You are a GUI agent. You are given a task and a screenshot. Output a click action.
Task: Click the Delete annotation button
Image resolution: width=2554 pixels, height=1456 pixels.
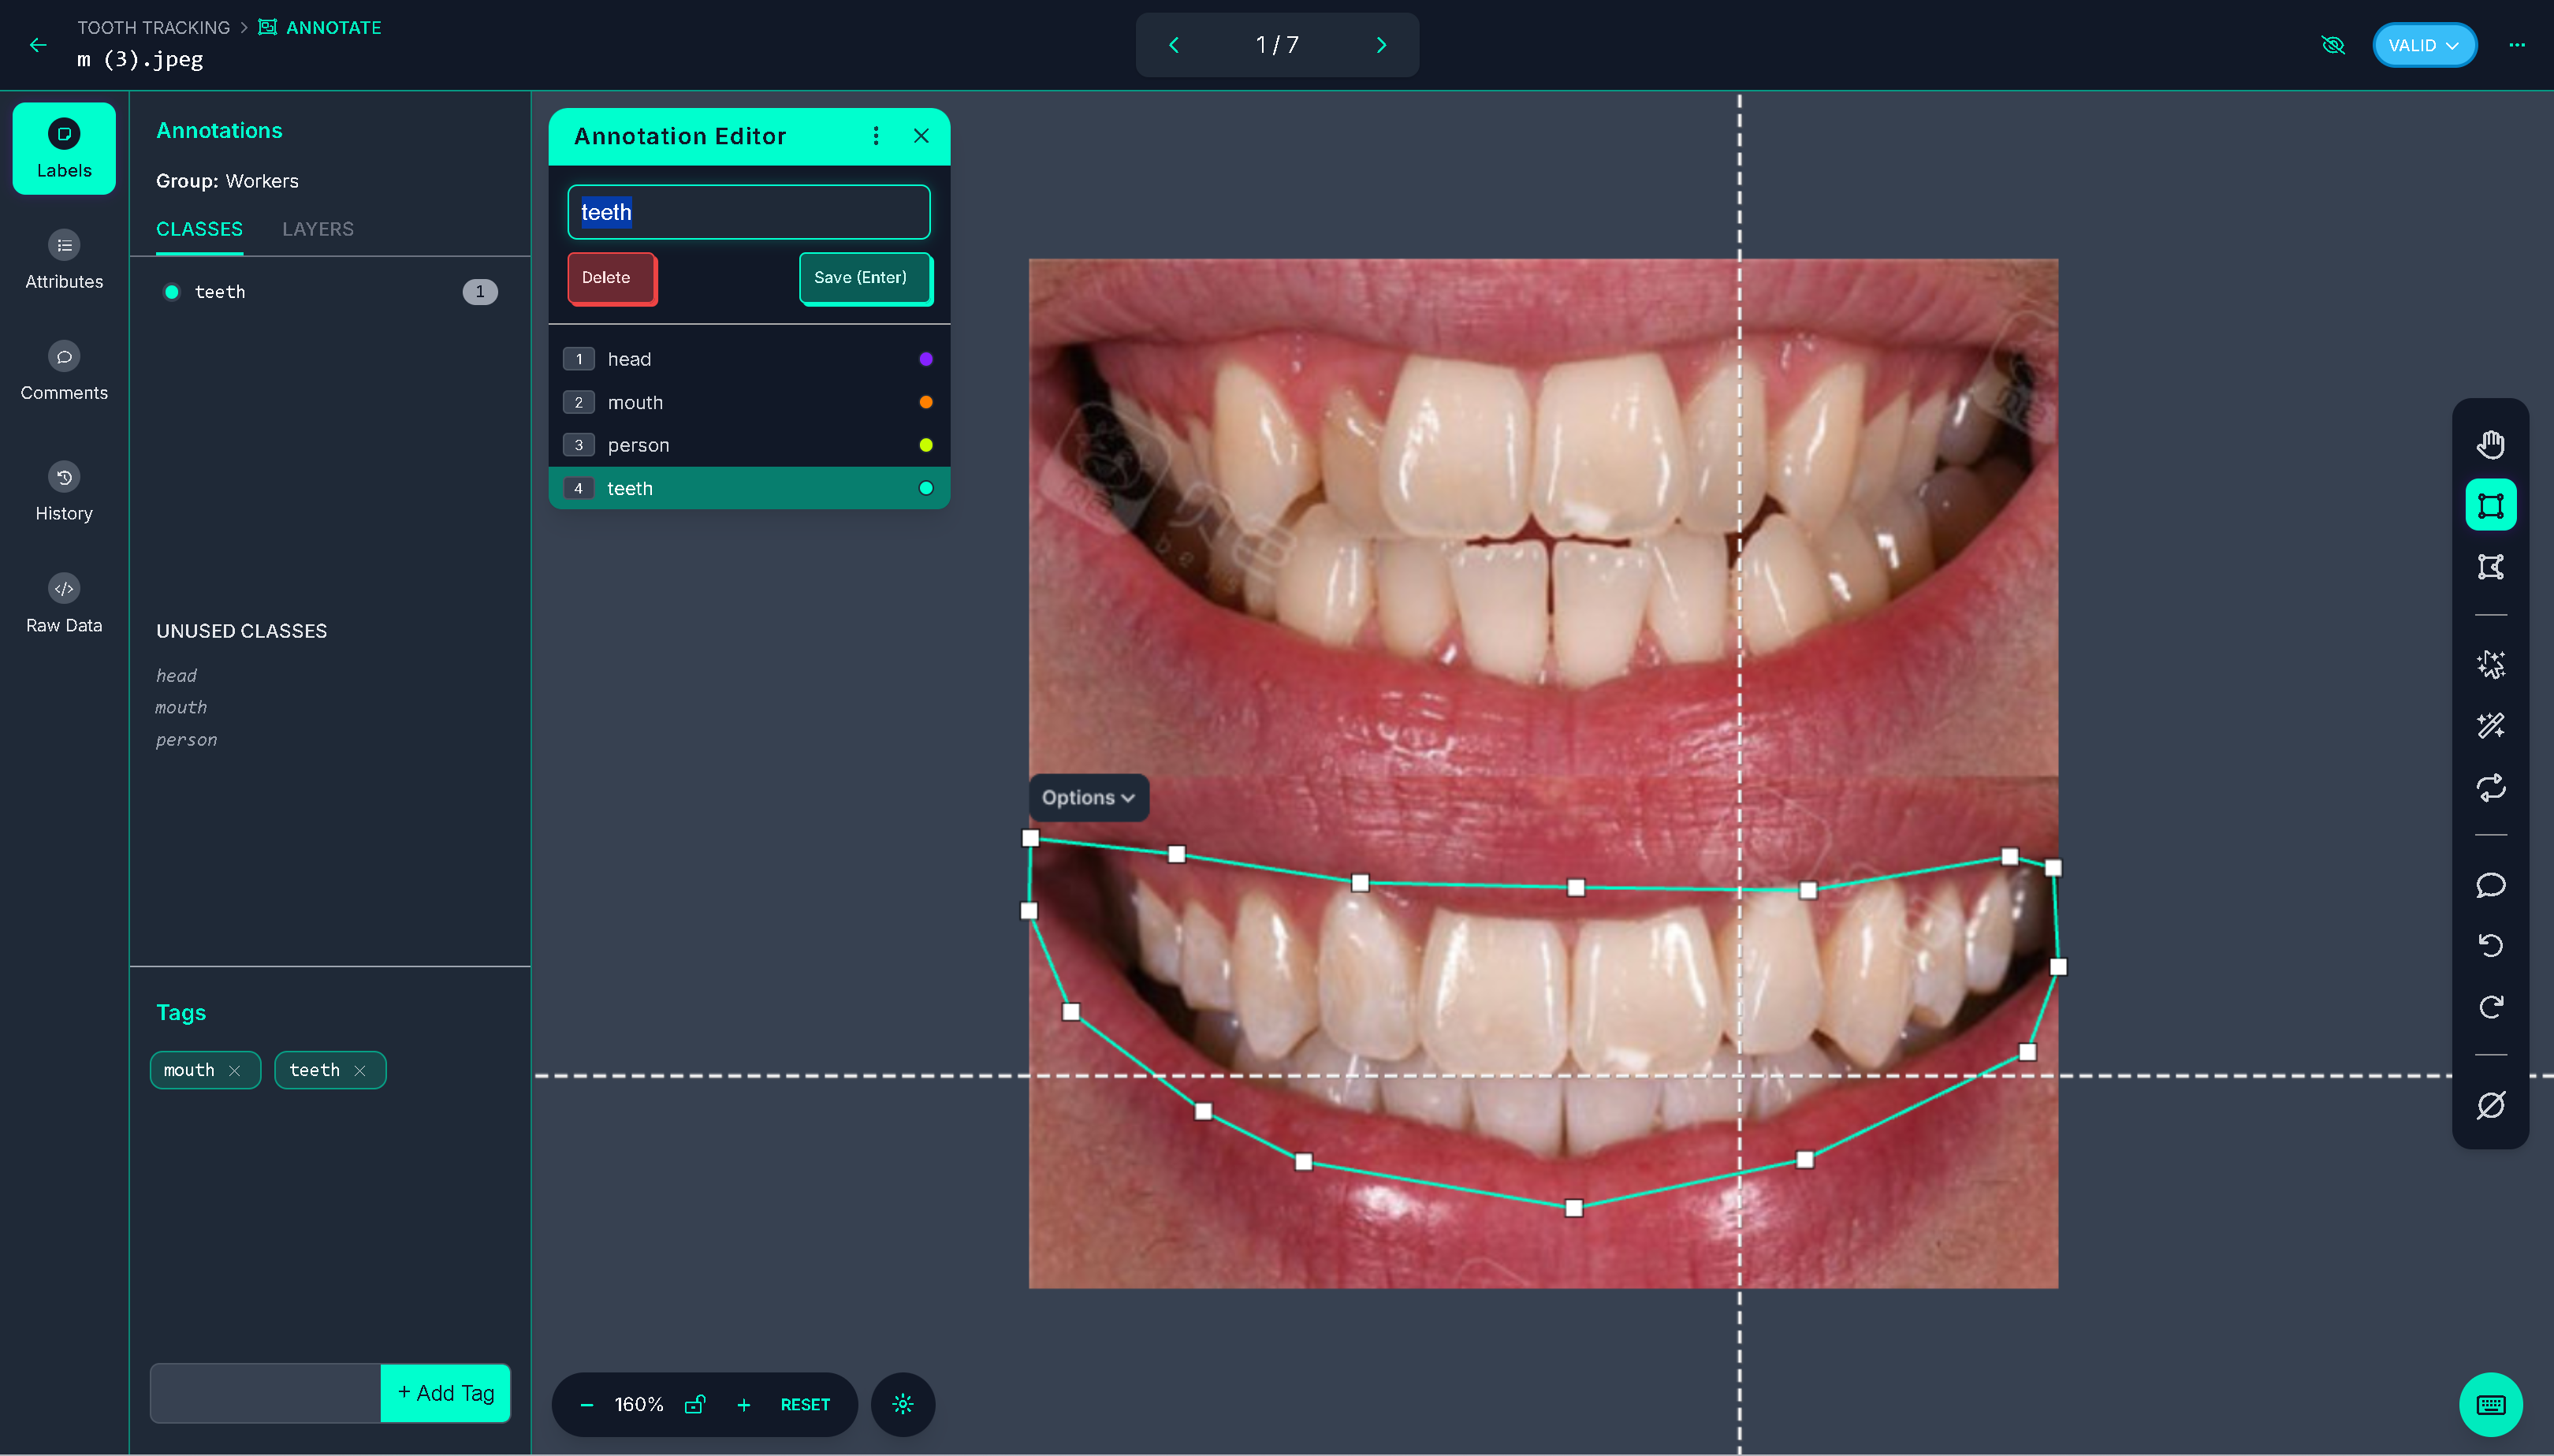(612, 278)
